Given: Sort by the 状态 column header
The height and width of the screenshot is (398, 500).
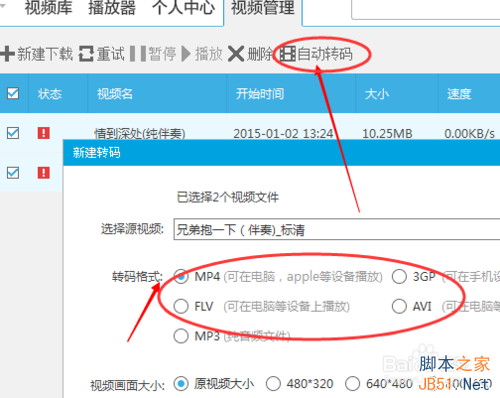Looking at the screenshot, I should 50,94.
